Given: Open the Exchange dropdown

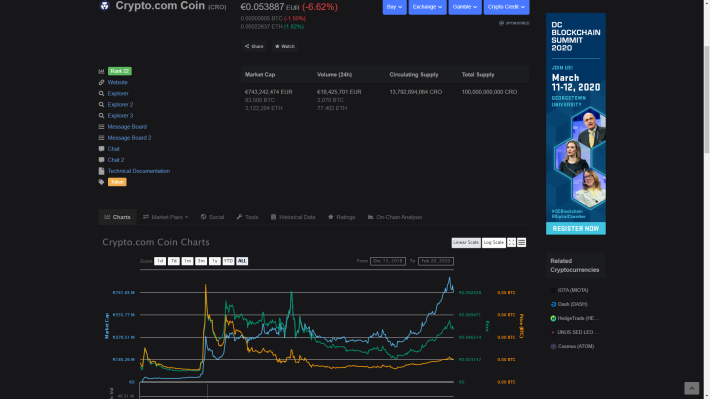Looking at the screenshot, I should coord(427,7).
